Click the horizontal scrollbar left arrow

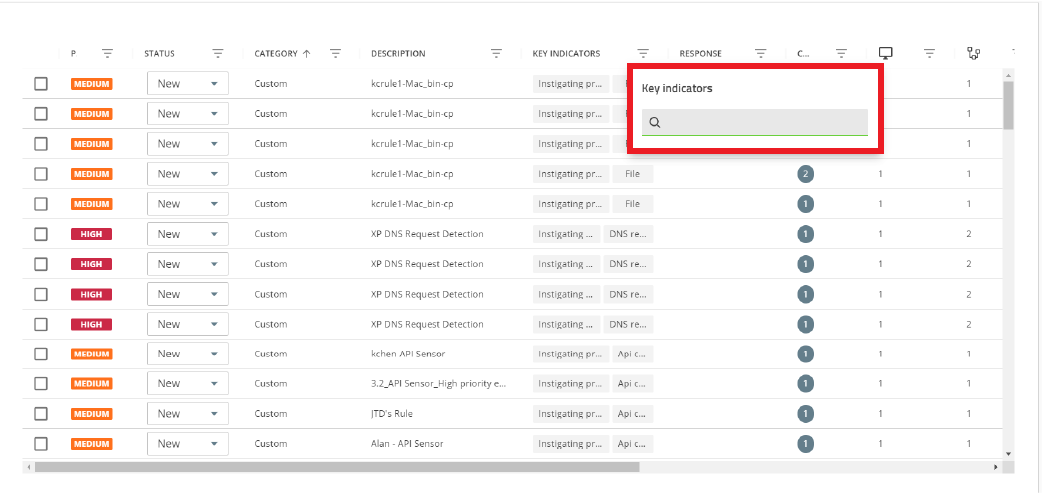tap(28, 467)
